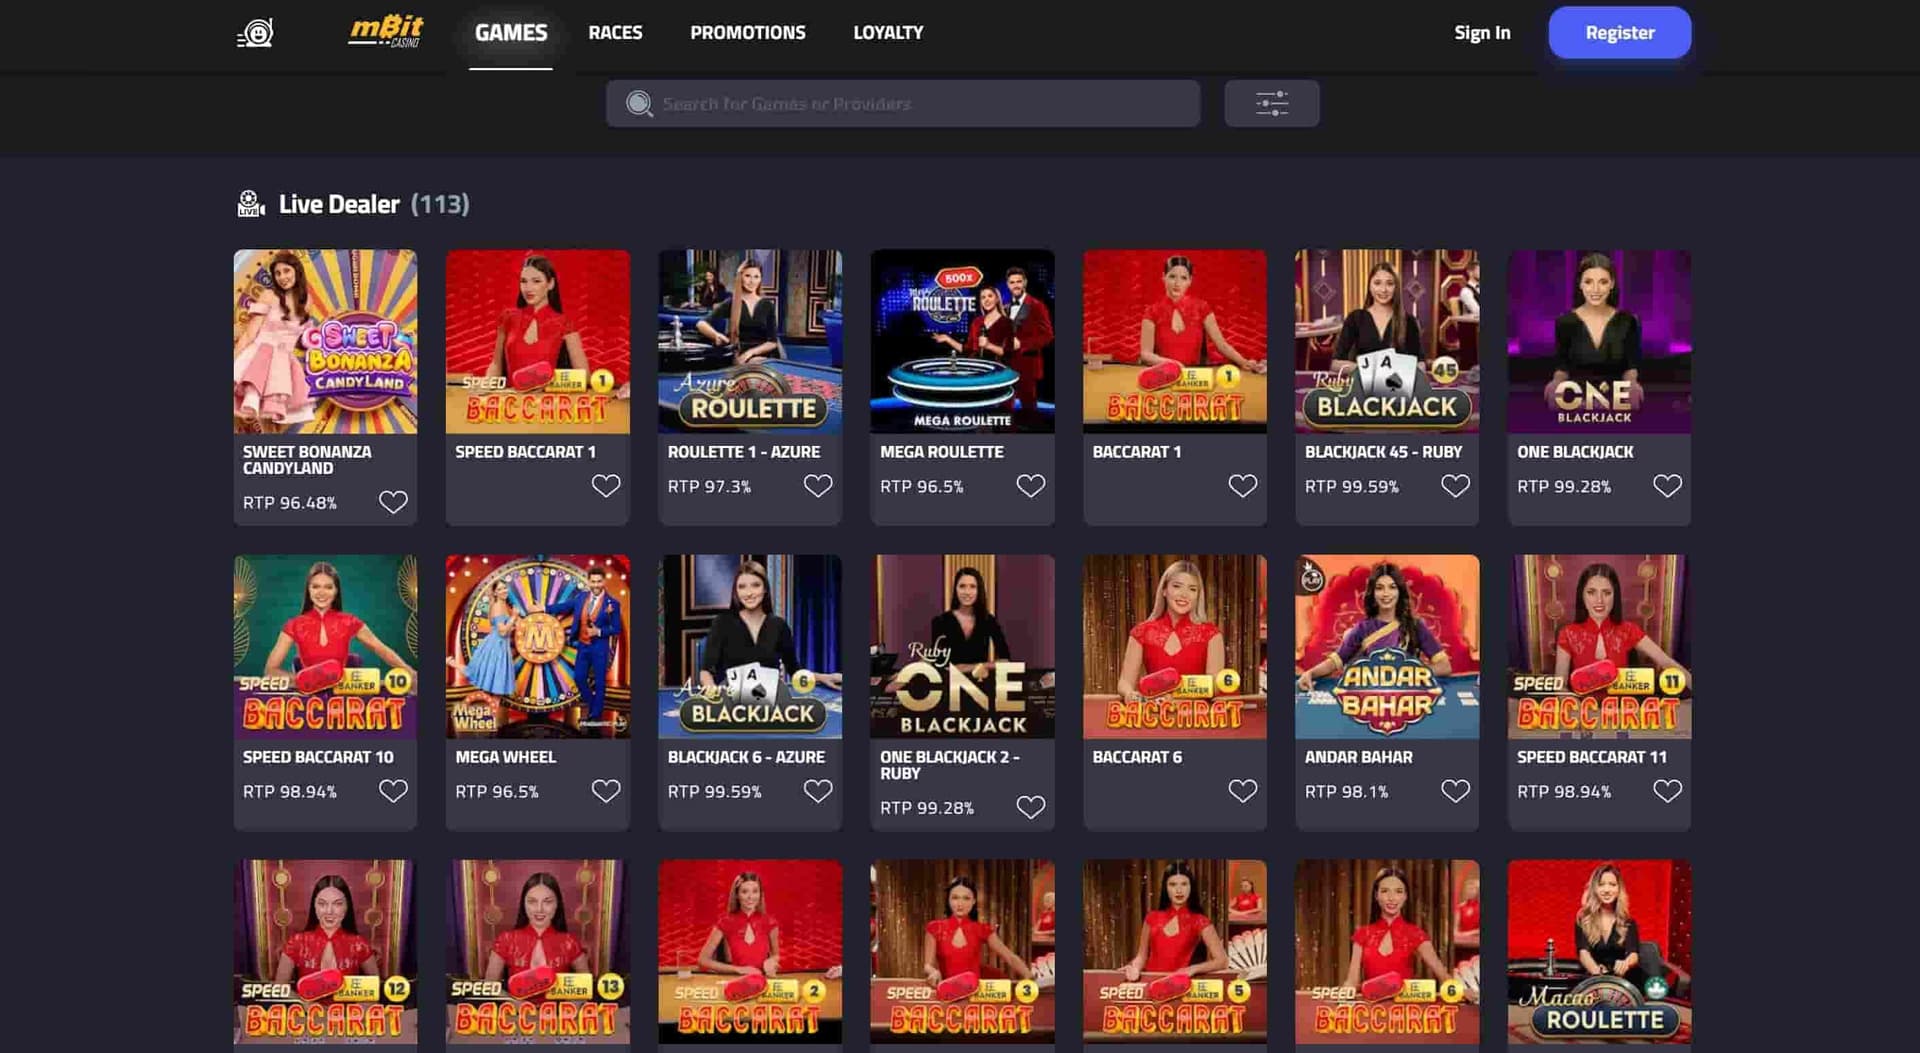Viewport: 1920px width, 1053px height.
Task: Favorite the Blackjack 45 - Ruby game
Action: point(1455,485)
